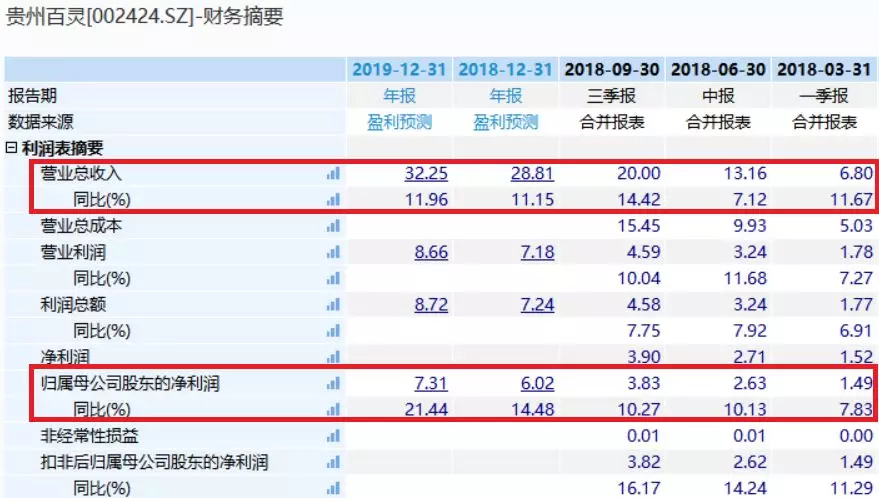
Task: Click the 数据来源 row label
Action: point(40,122)
